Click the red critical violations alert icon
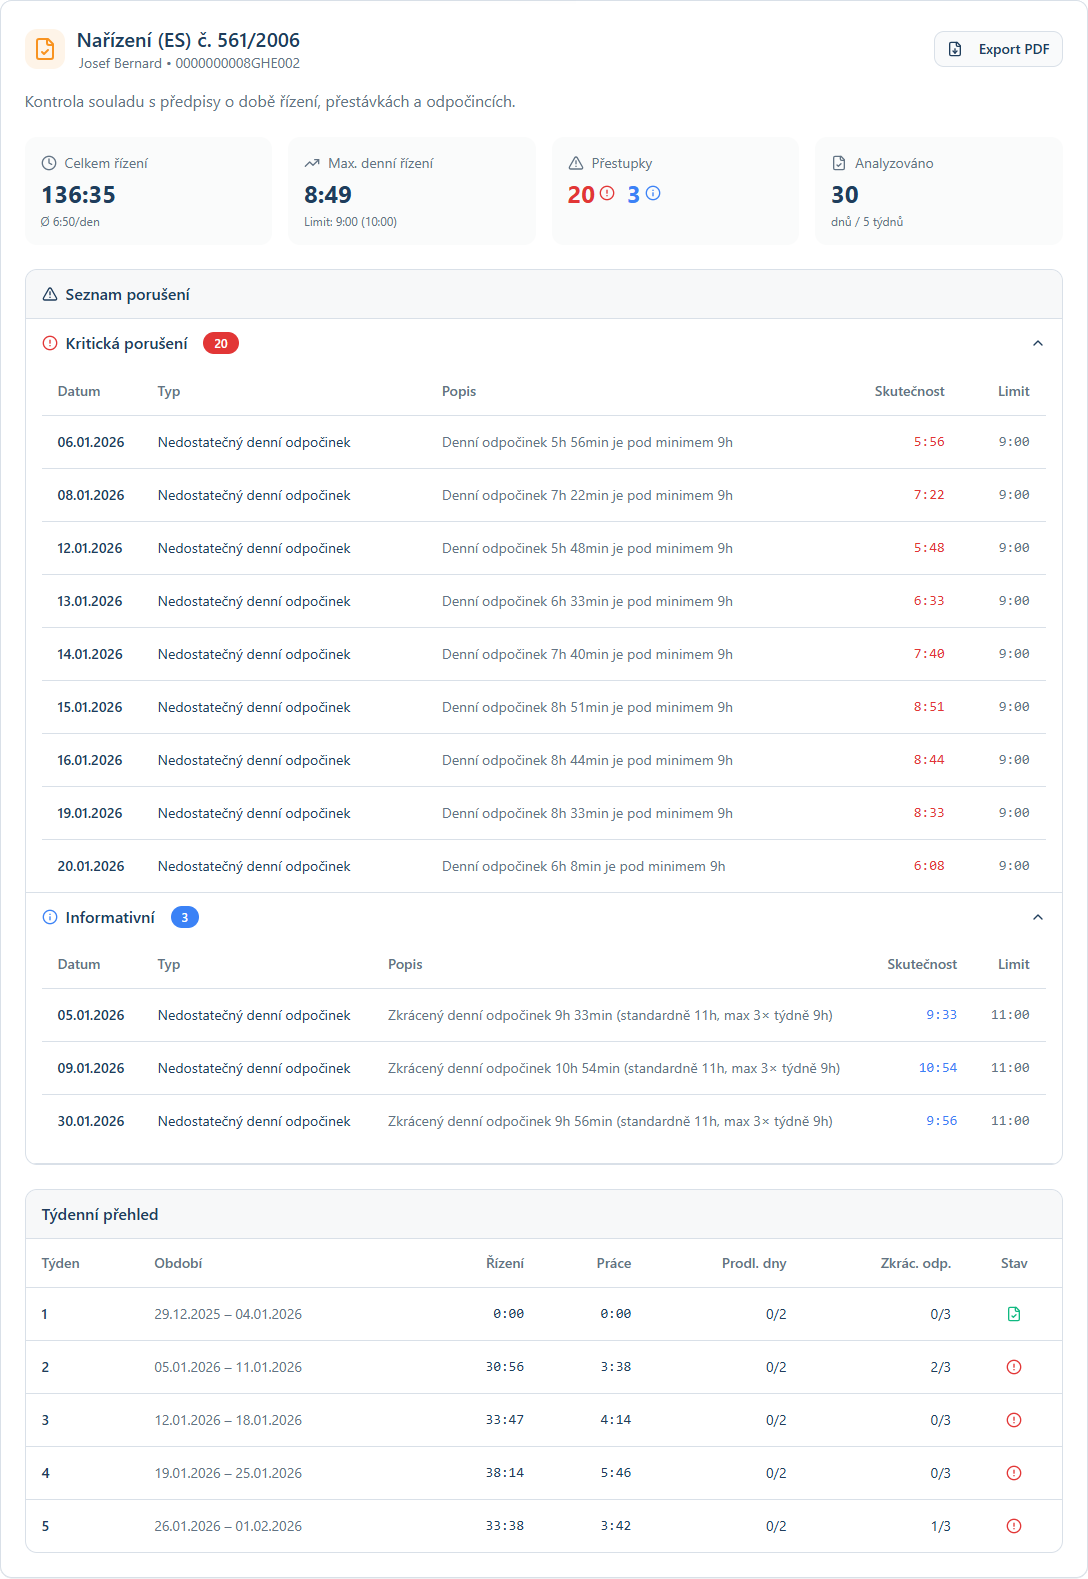Image resolution: width=1088 pixels, height=1579 pixels. [607, 194]
